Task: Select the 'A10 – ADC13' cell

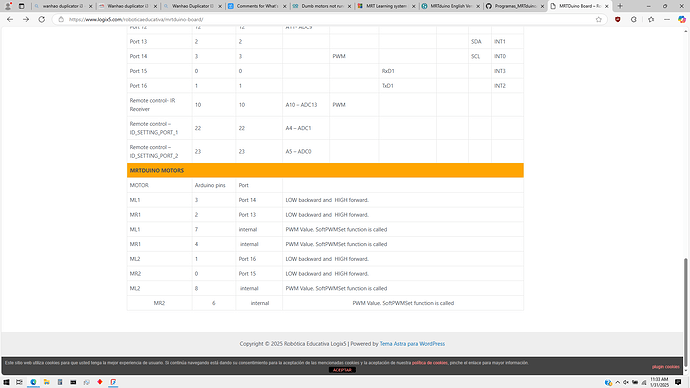Action: tap(306, 105)
